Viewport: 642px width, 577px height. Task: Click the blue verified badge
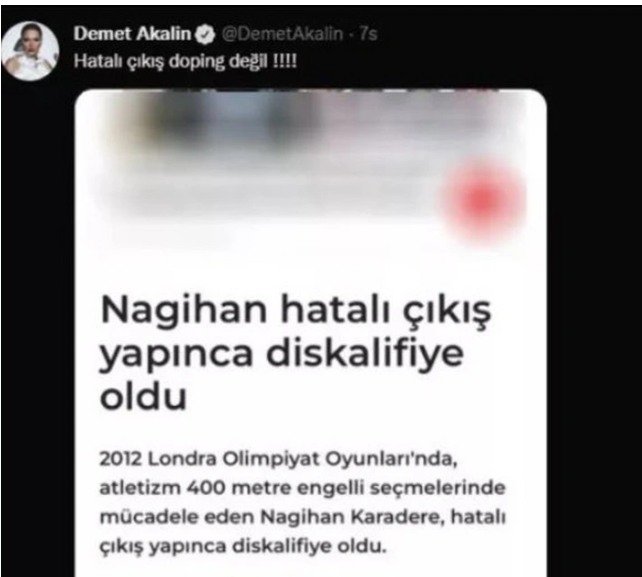205,34
